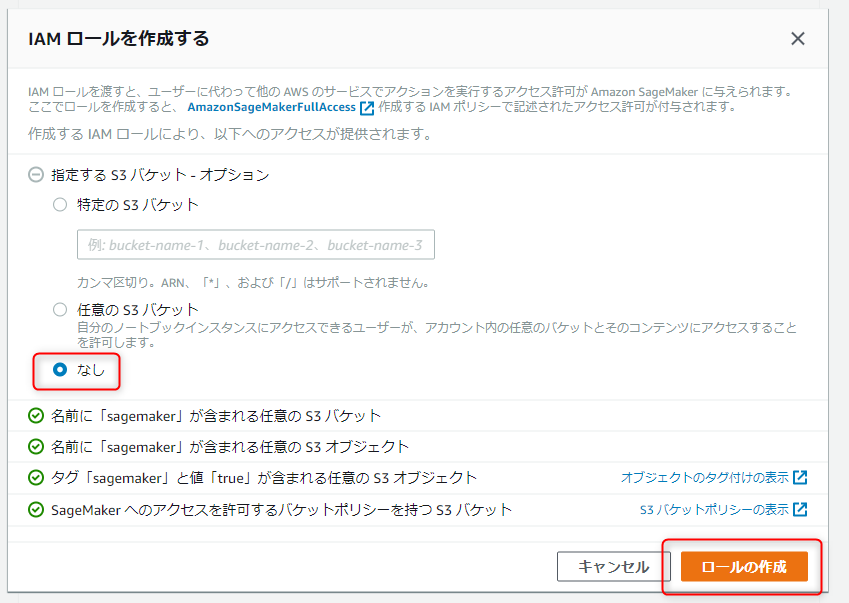
Task: Click the ロールの作成 button
Action: (744, 566)
